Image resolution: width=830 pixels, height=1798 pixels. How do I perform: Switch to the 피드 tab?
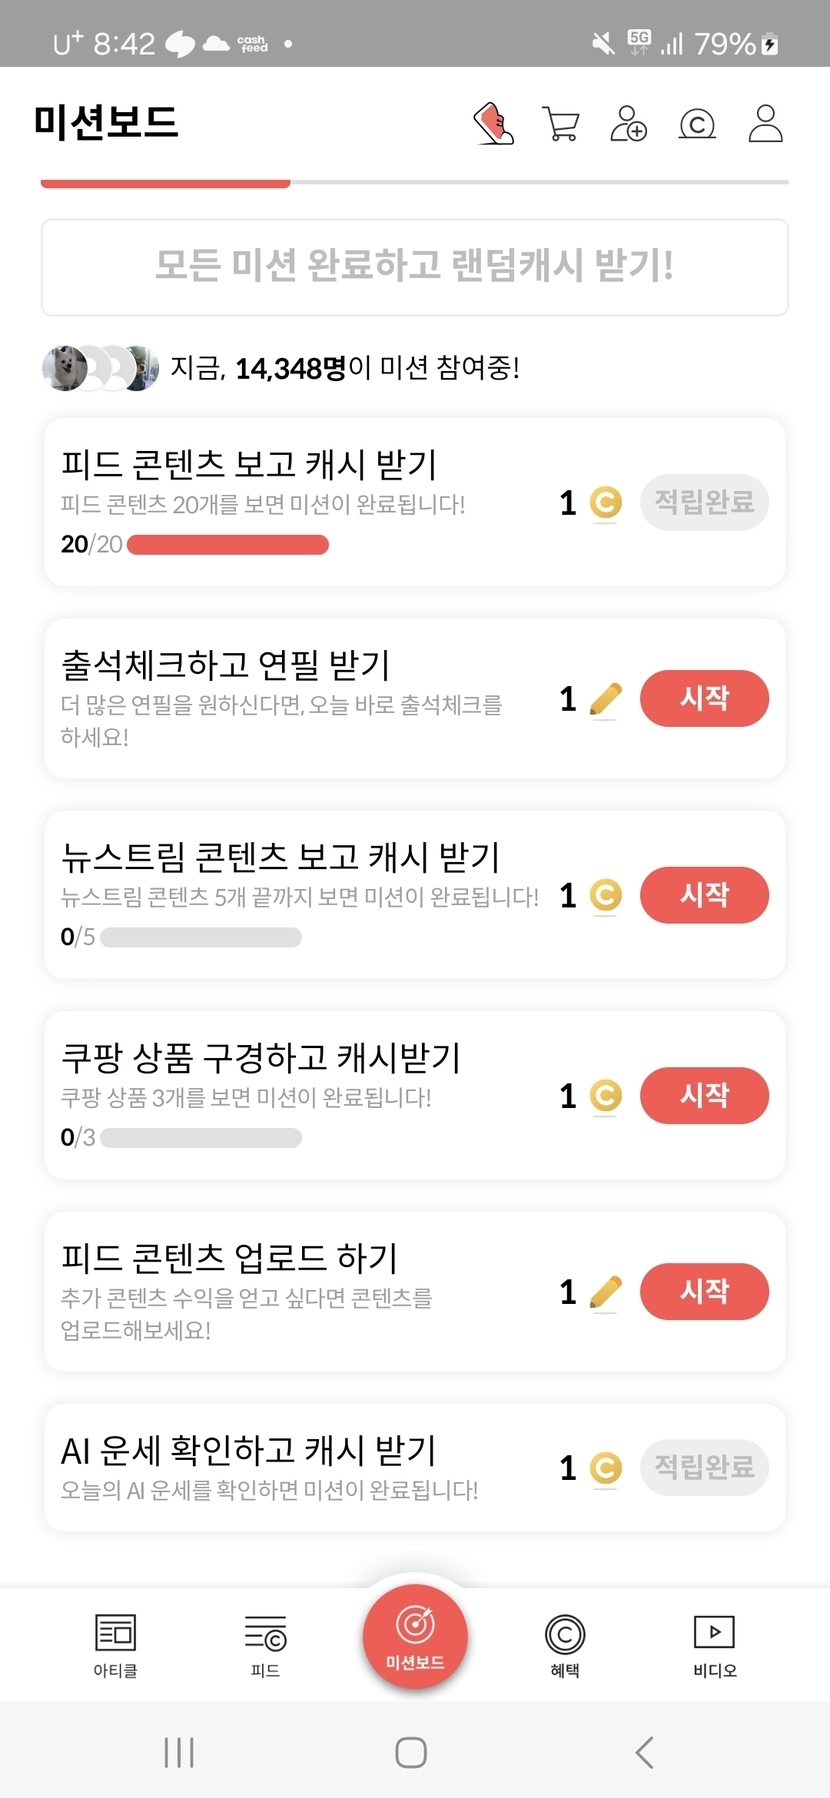coord(265,1645)
